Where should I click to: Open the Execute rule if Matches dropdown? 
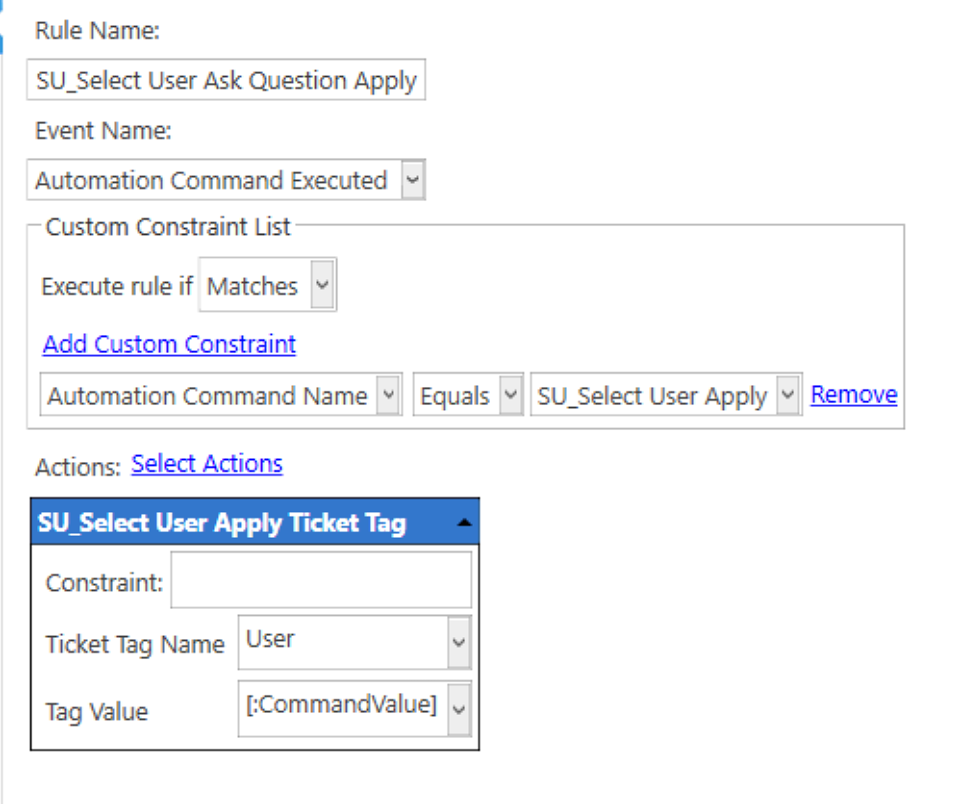(267, 285)
